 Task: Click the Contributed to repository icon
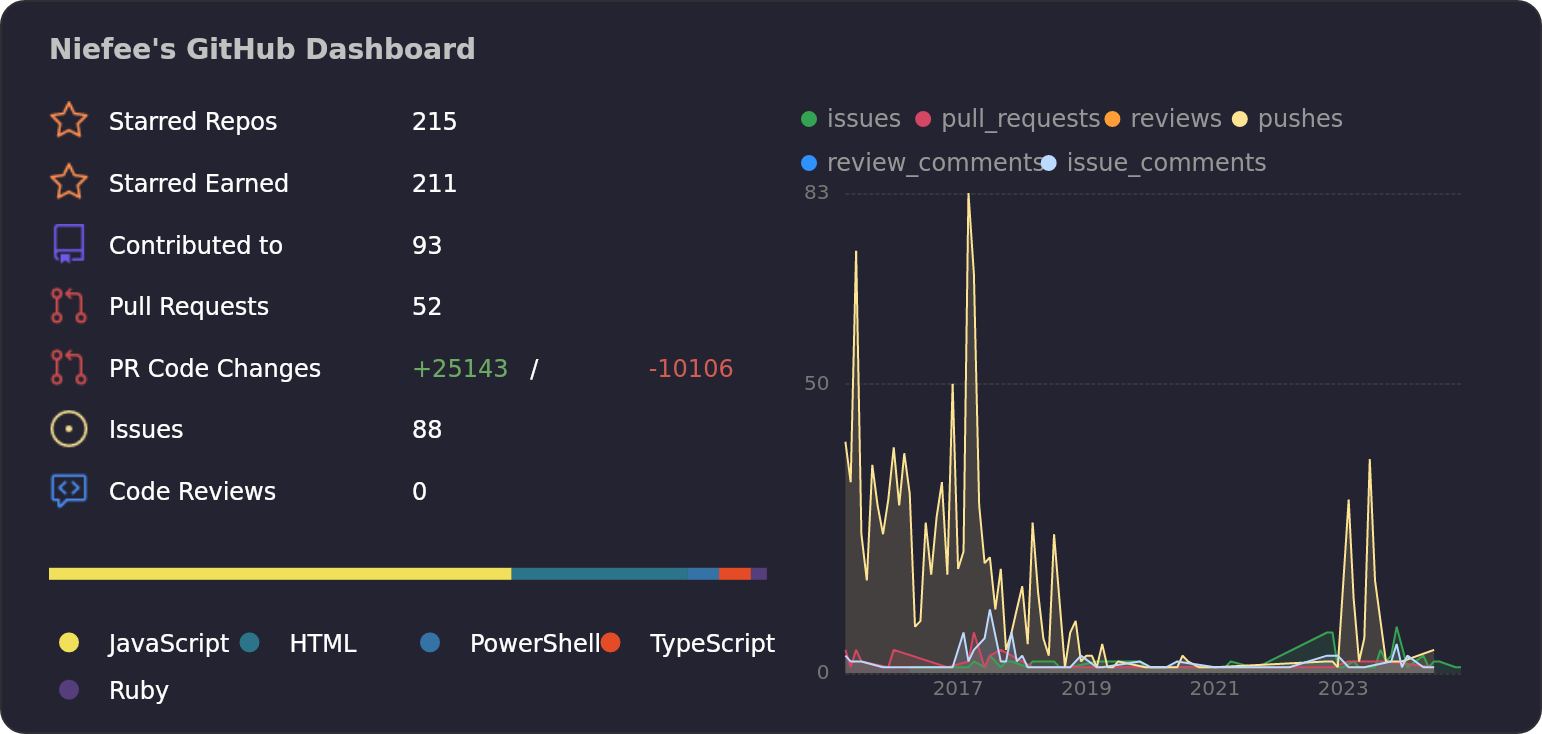(x=68, y=244)
